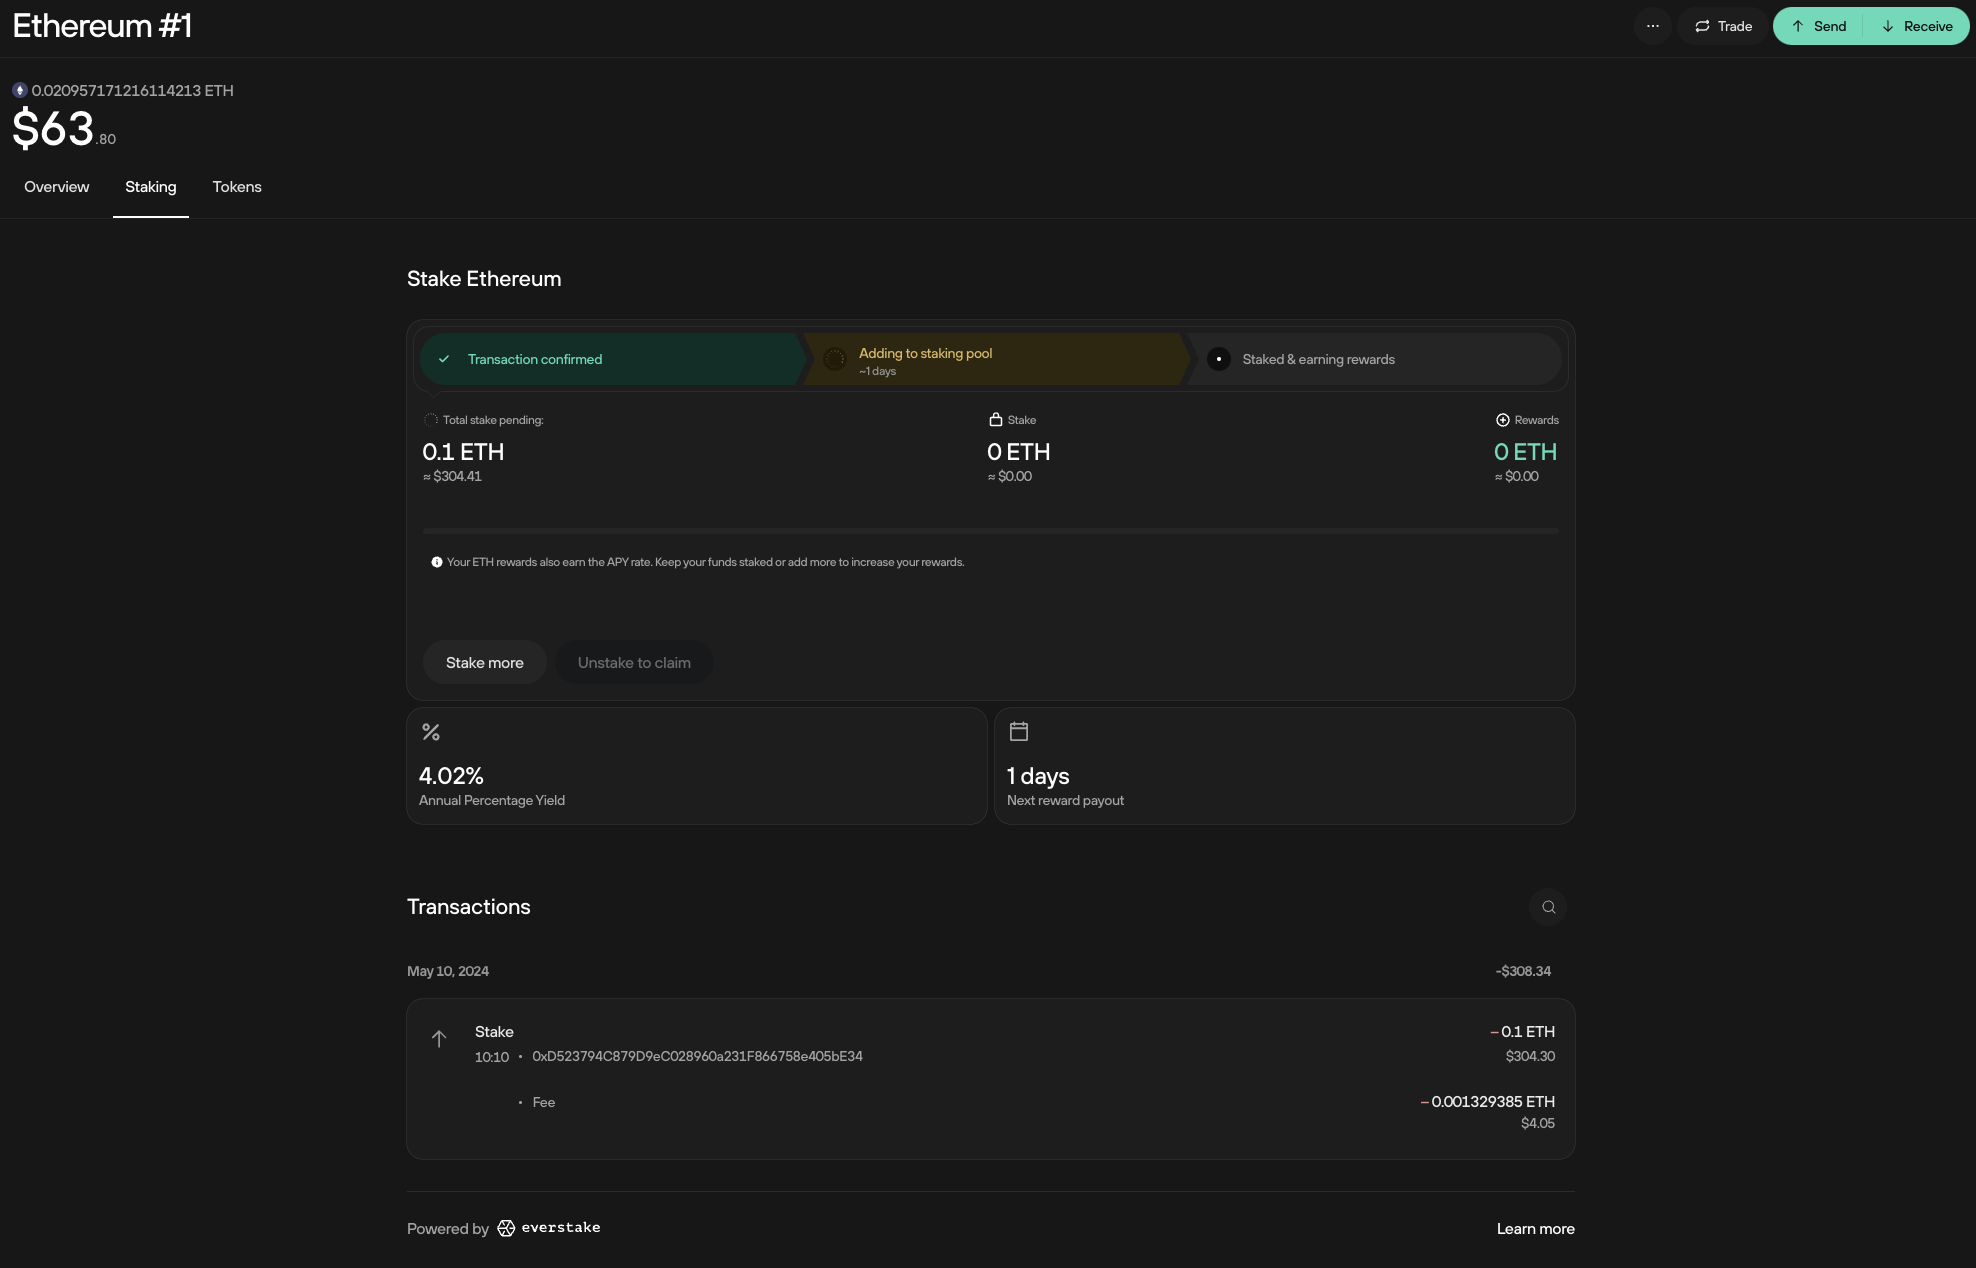The image size is (1976, 1268).
Task: Click the staking progress bar
Action: 991,531
